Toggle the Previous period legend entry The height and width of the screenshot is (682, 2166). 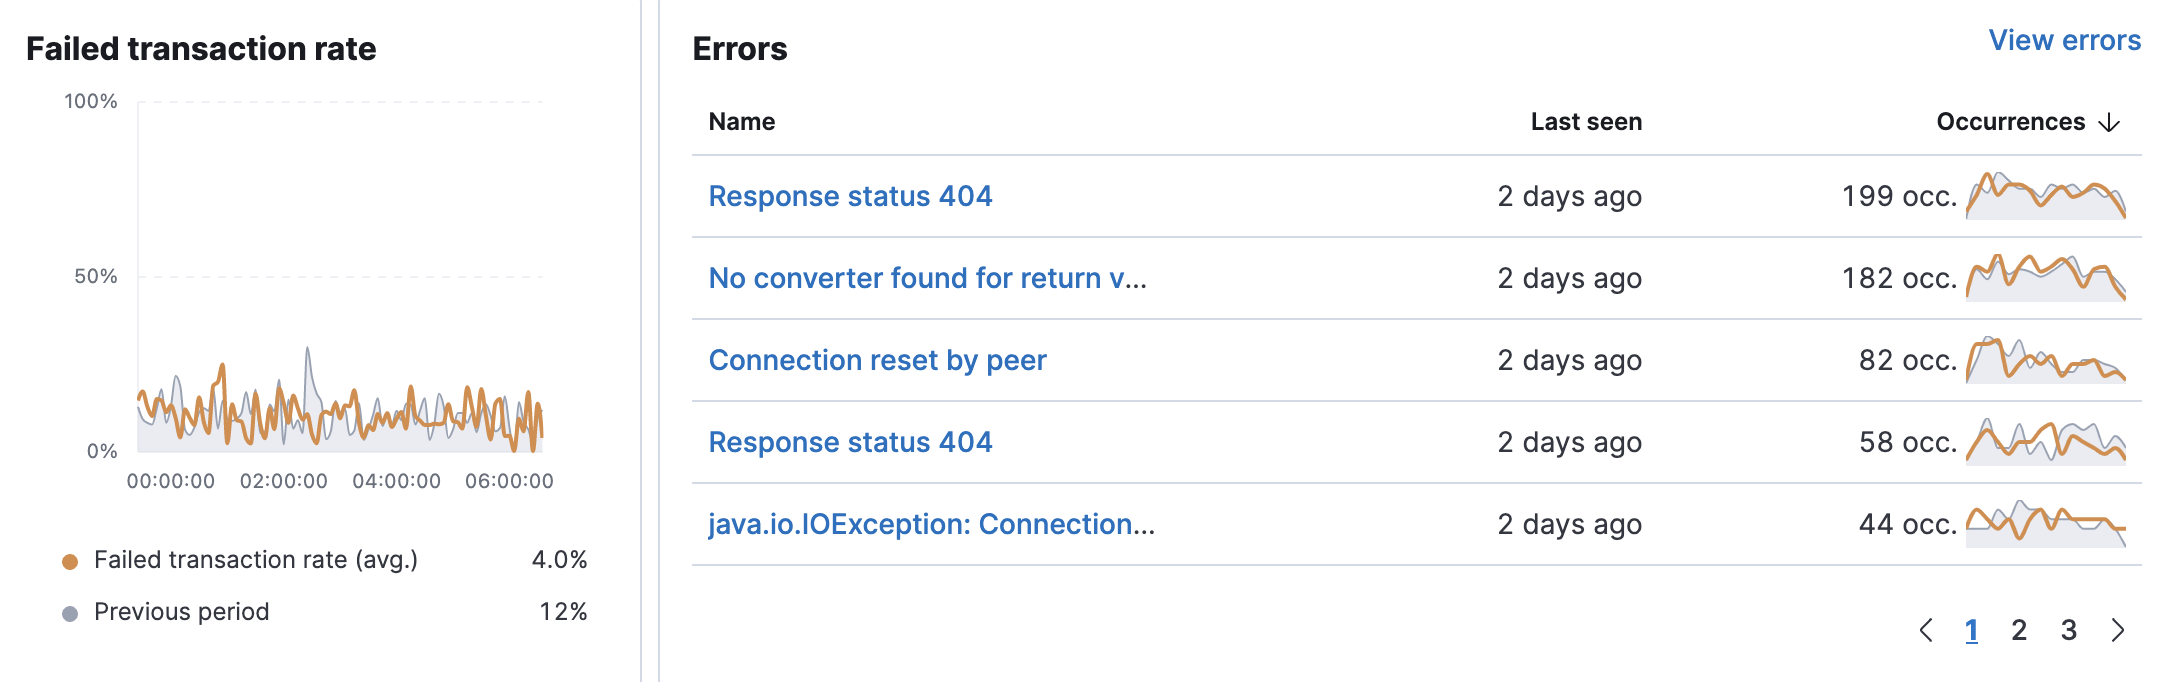(x=180, y=612)
